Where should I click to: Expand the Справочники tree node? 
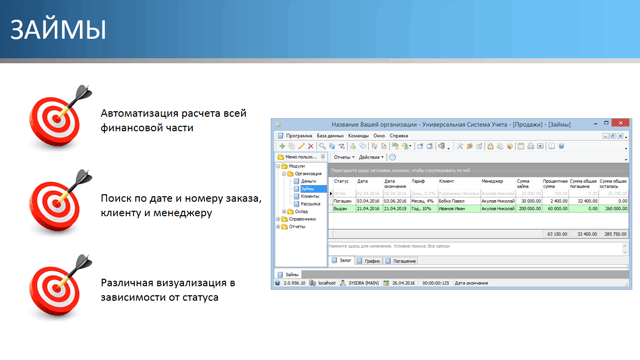tap(278, 219)
